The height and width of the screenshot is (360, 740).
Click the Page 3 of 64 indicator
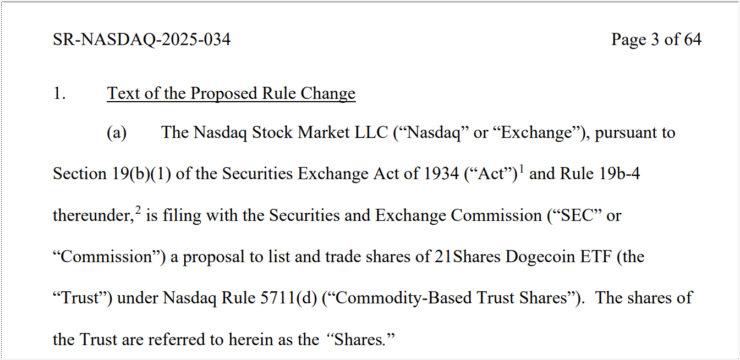point(656,40)
